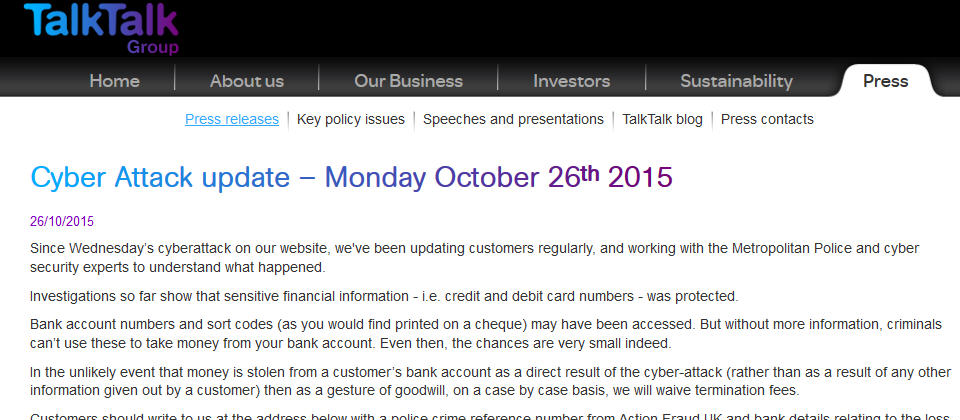Open the Press releases link
The image size is (960, 420).
pos(232,119)
